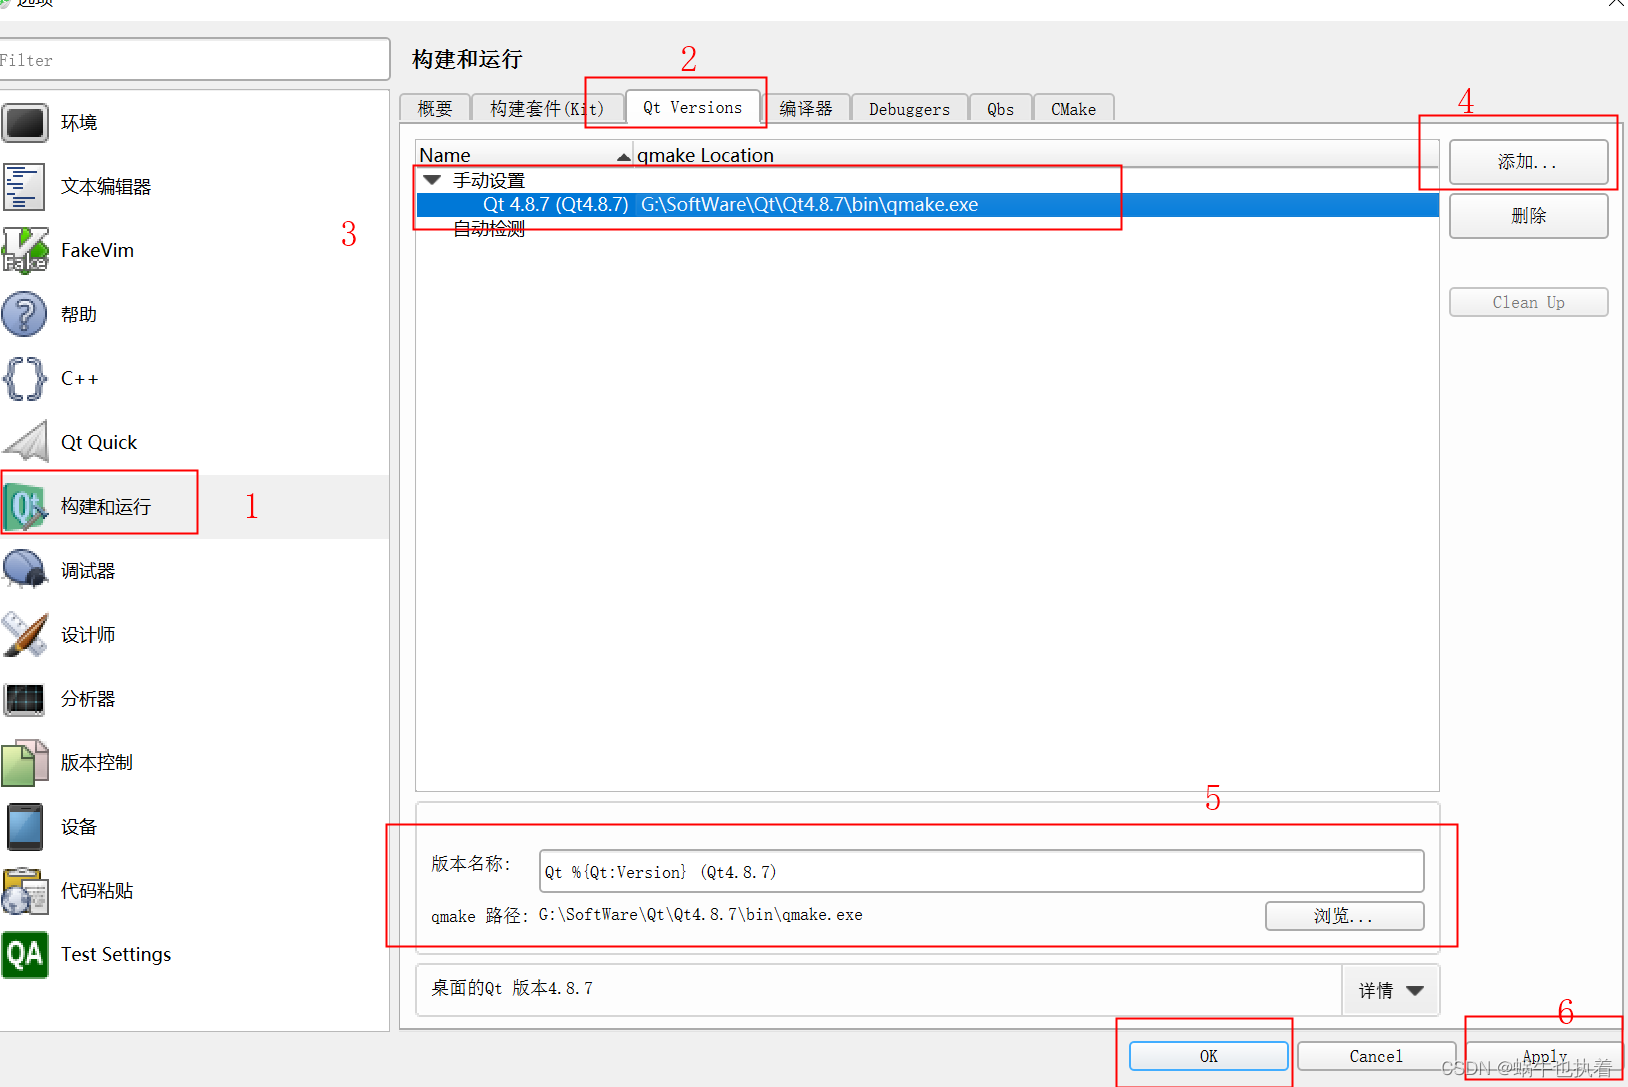Confirm with the OK button

point(1208,1056)
